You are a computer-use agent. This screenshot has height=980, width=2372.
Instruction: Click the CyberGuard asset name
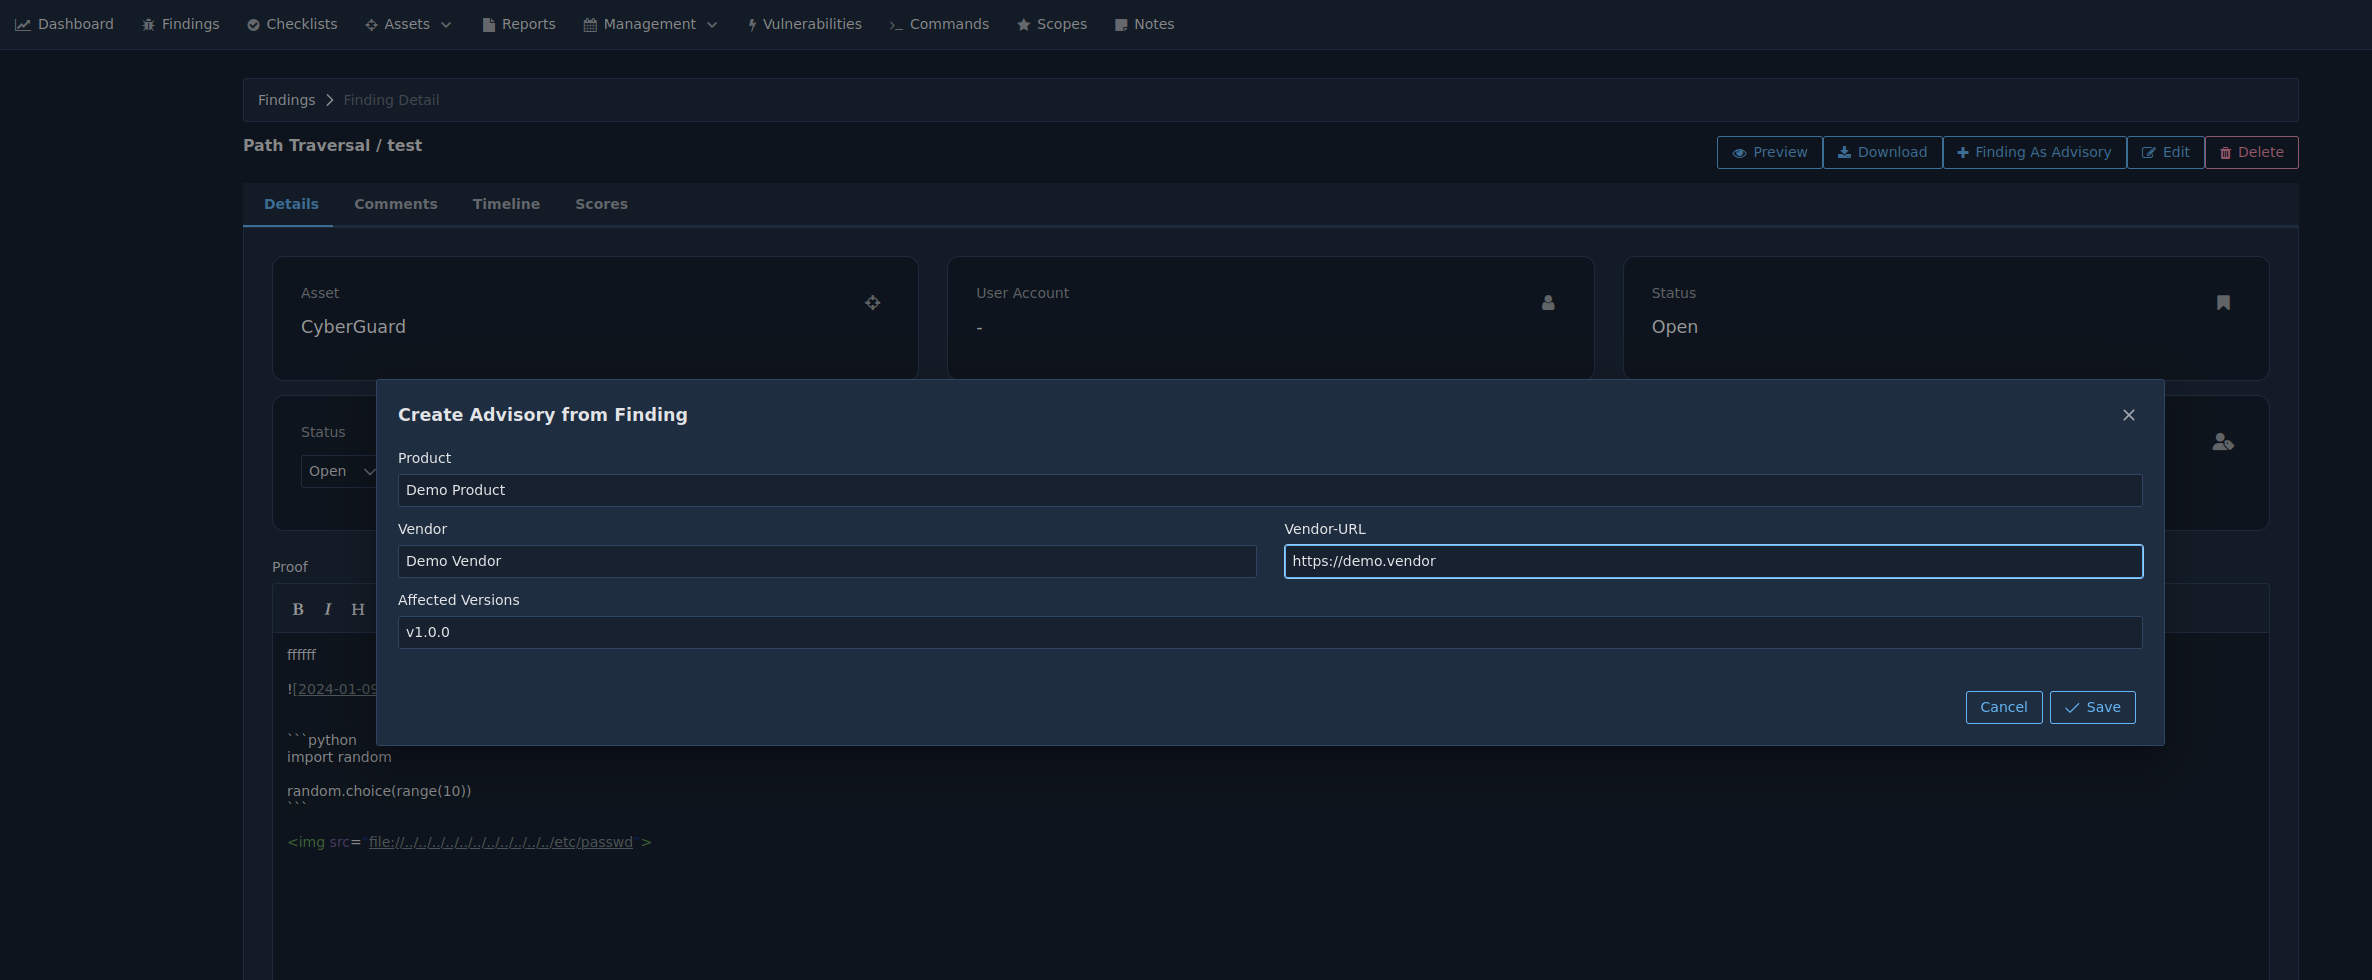(353, 327)
